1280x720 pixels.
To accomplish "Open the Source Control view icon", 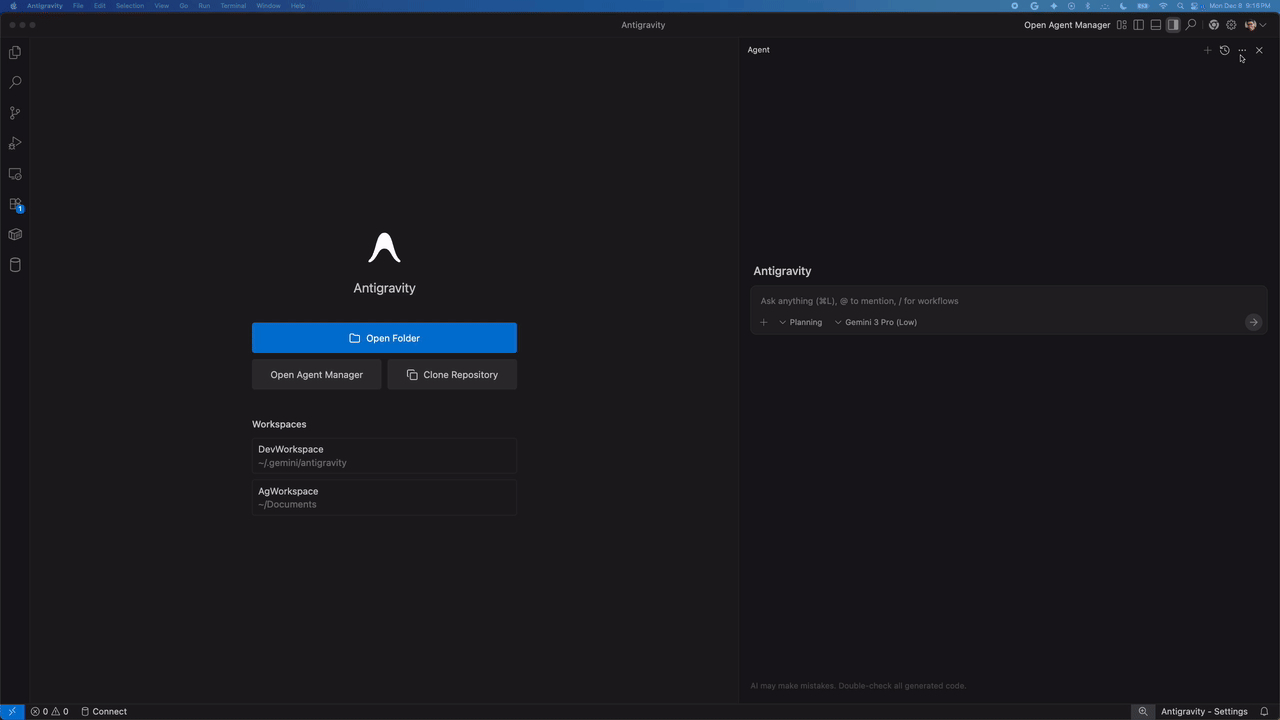I will 15,113.
